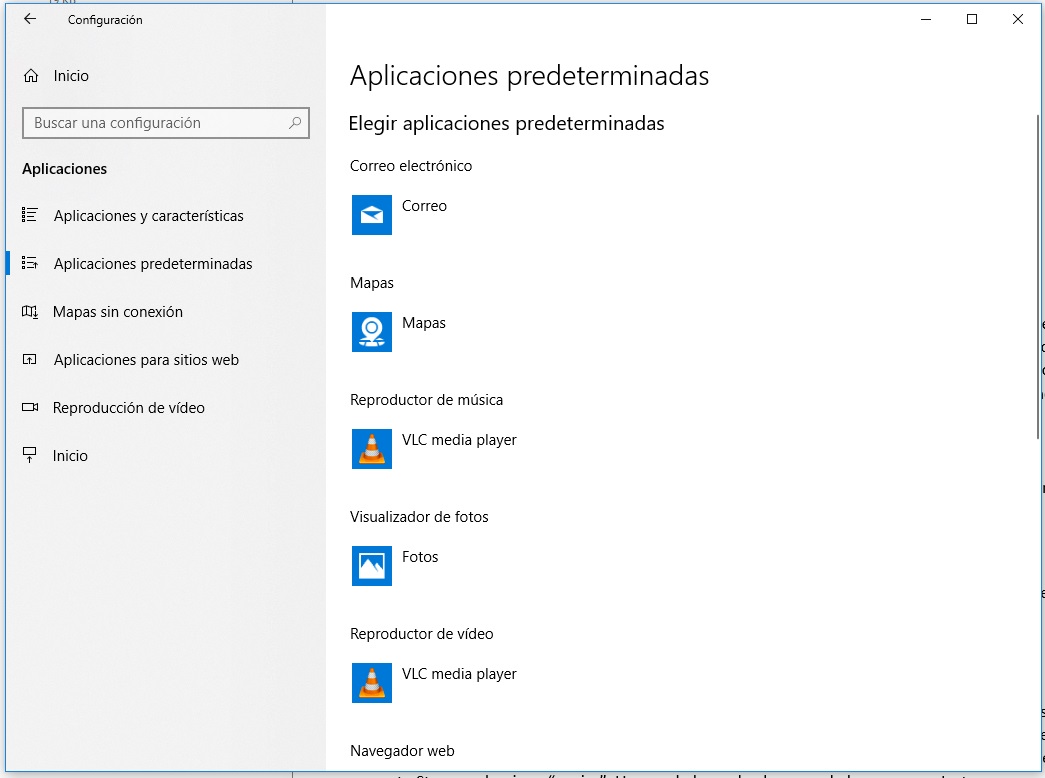Screen dimensions: 1045x778
Task: Click the Mapas sin conexión map icon
Action: coord(30,312)
